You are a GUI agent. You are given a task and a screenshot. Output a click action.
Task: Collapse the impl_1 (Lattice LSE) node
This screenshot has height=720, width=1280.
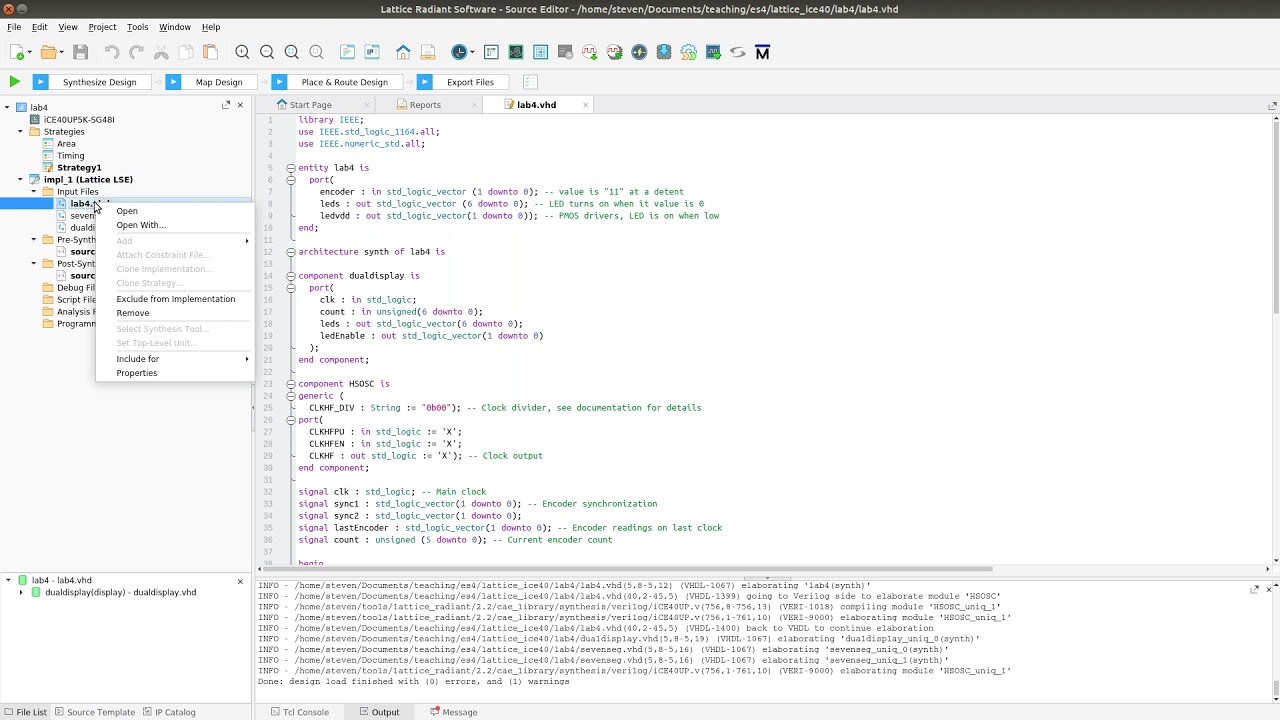pyautogui.click(x=20, y=179)
